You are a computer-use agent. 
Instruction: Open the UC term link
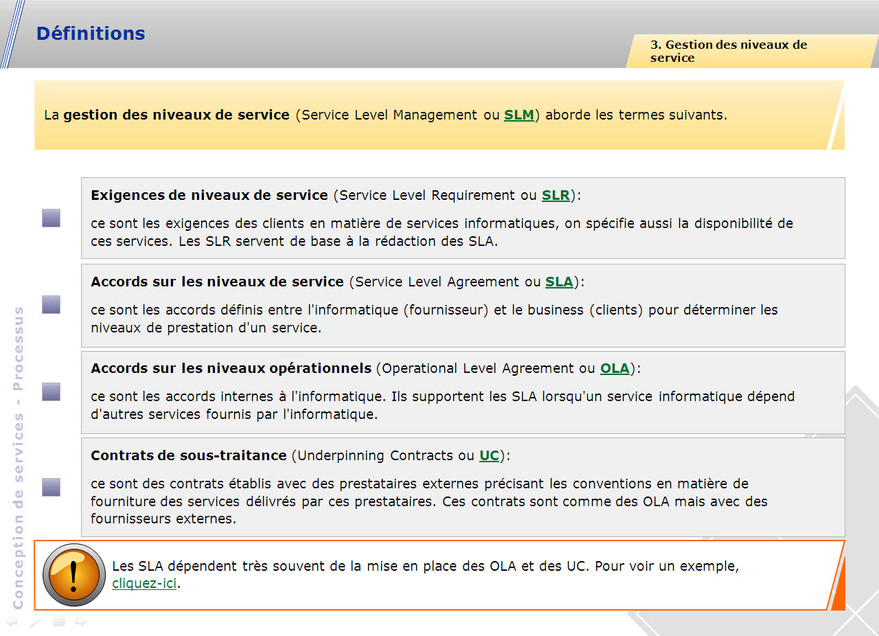pyautogui.click(x=489, y=456)
